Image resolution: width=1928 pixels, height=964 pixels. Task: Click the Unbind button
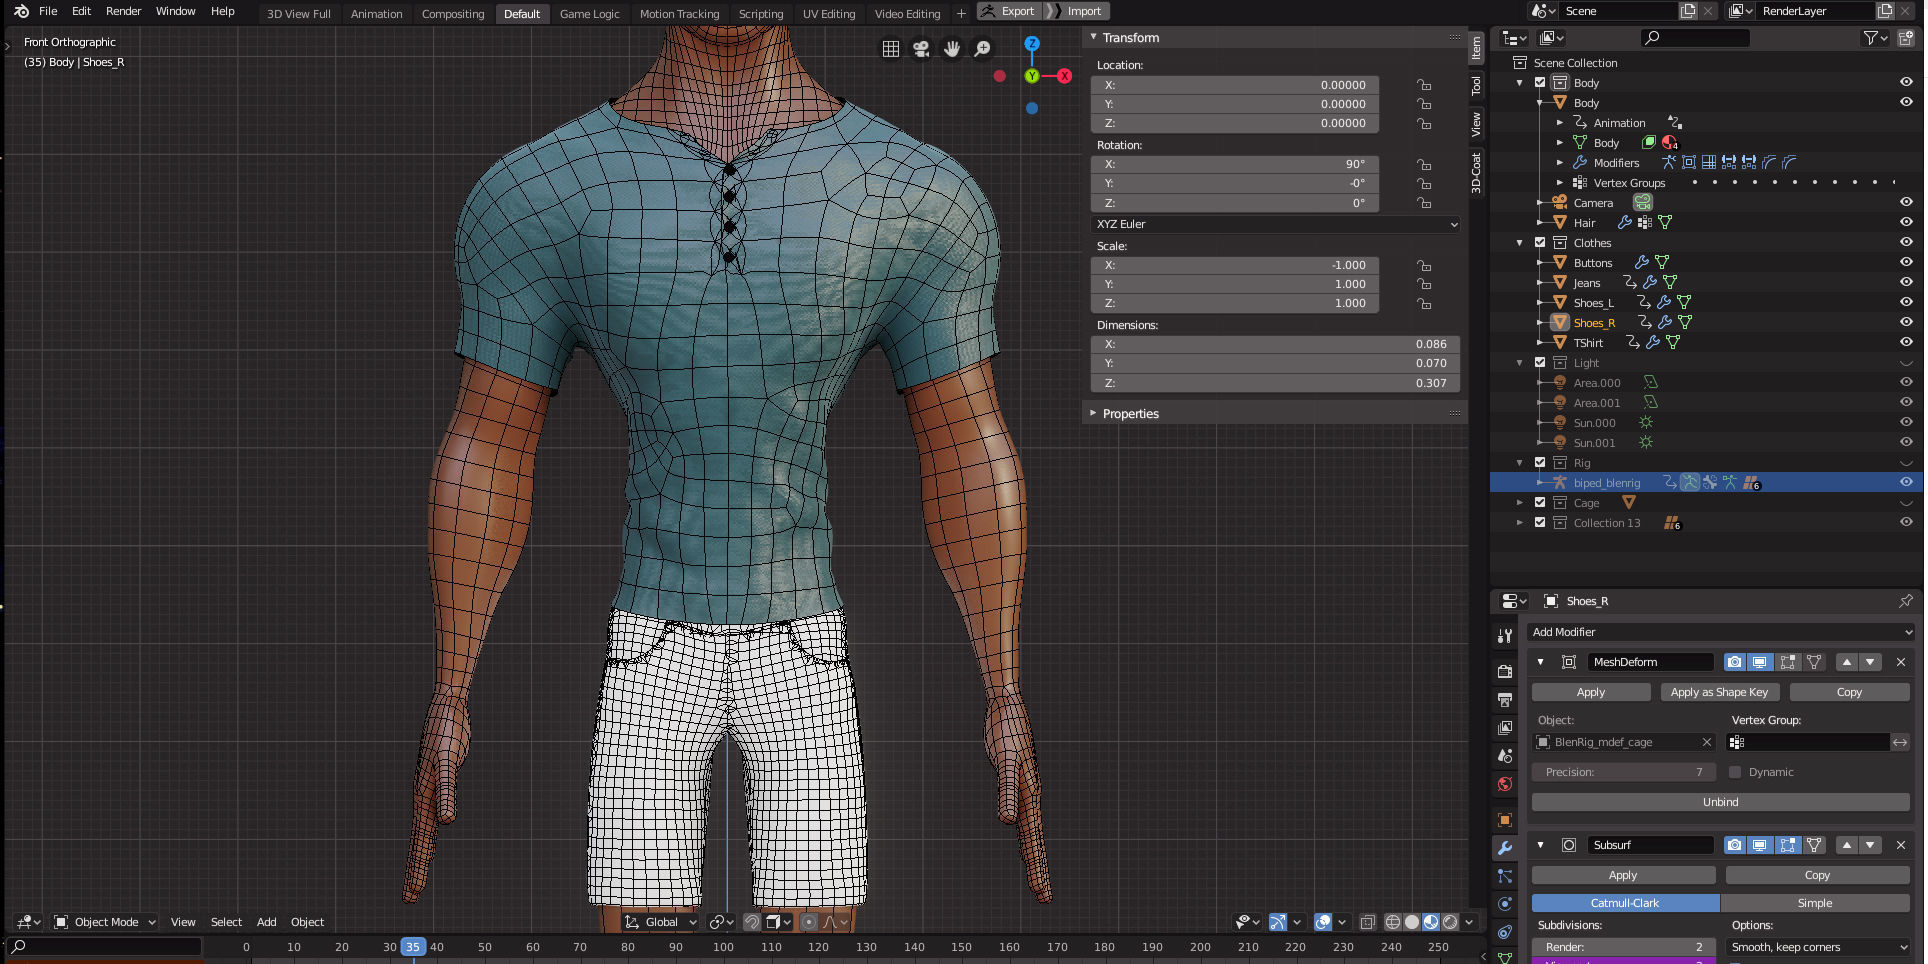click(1721, 802)
